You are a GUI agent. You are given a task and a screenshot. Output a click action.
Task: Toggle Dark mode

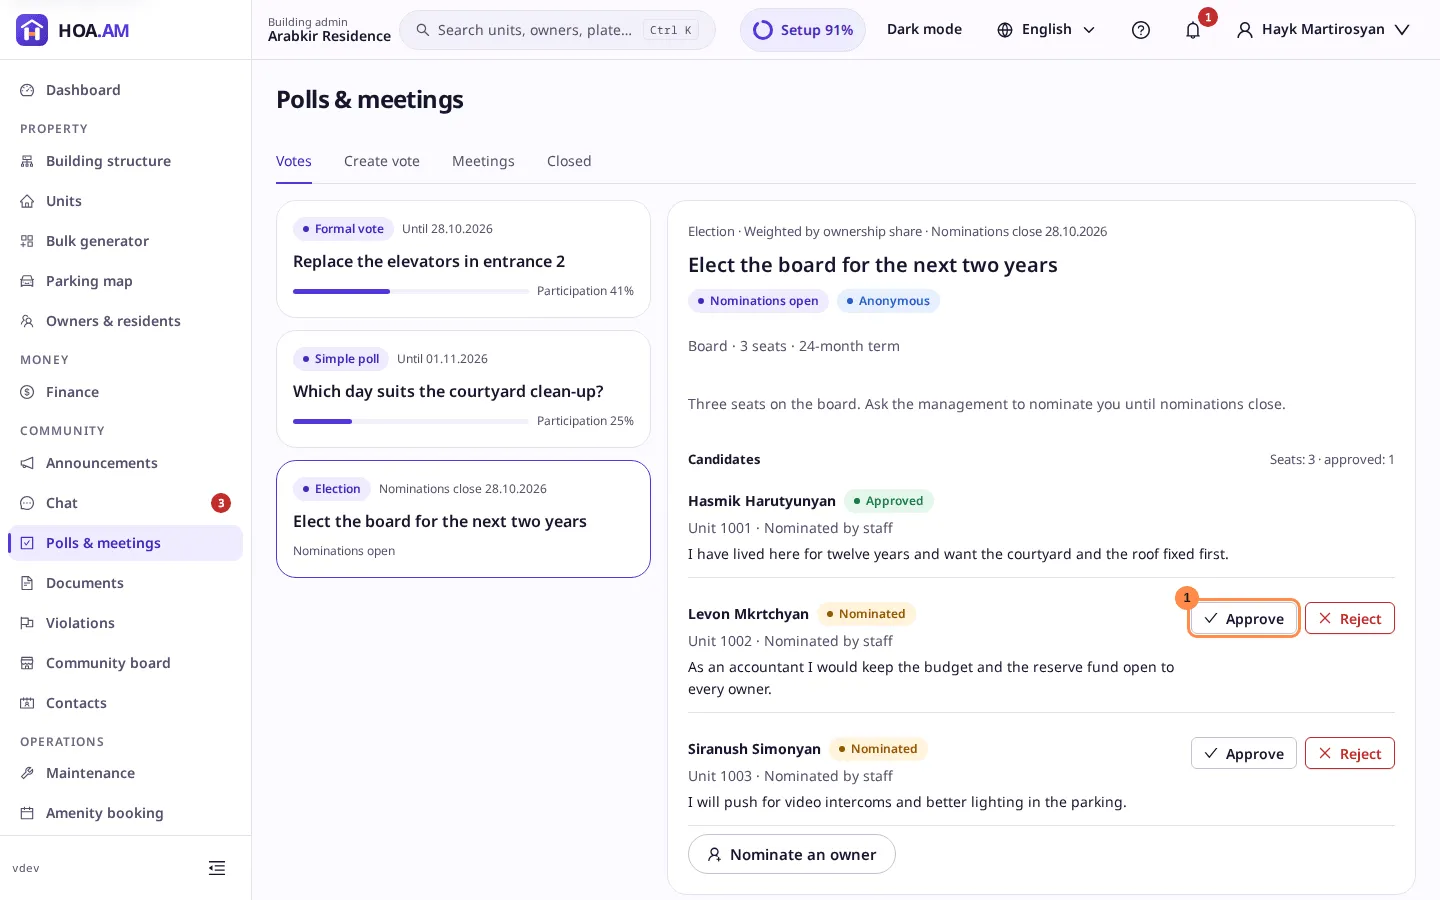tap(924, 30)
